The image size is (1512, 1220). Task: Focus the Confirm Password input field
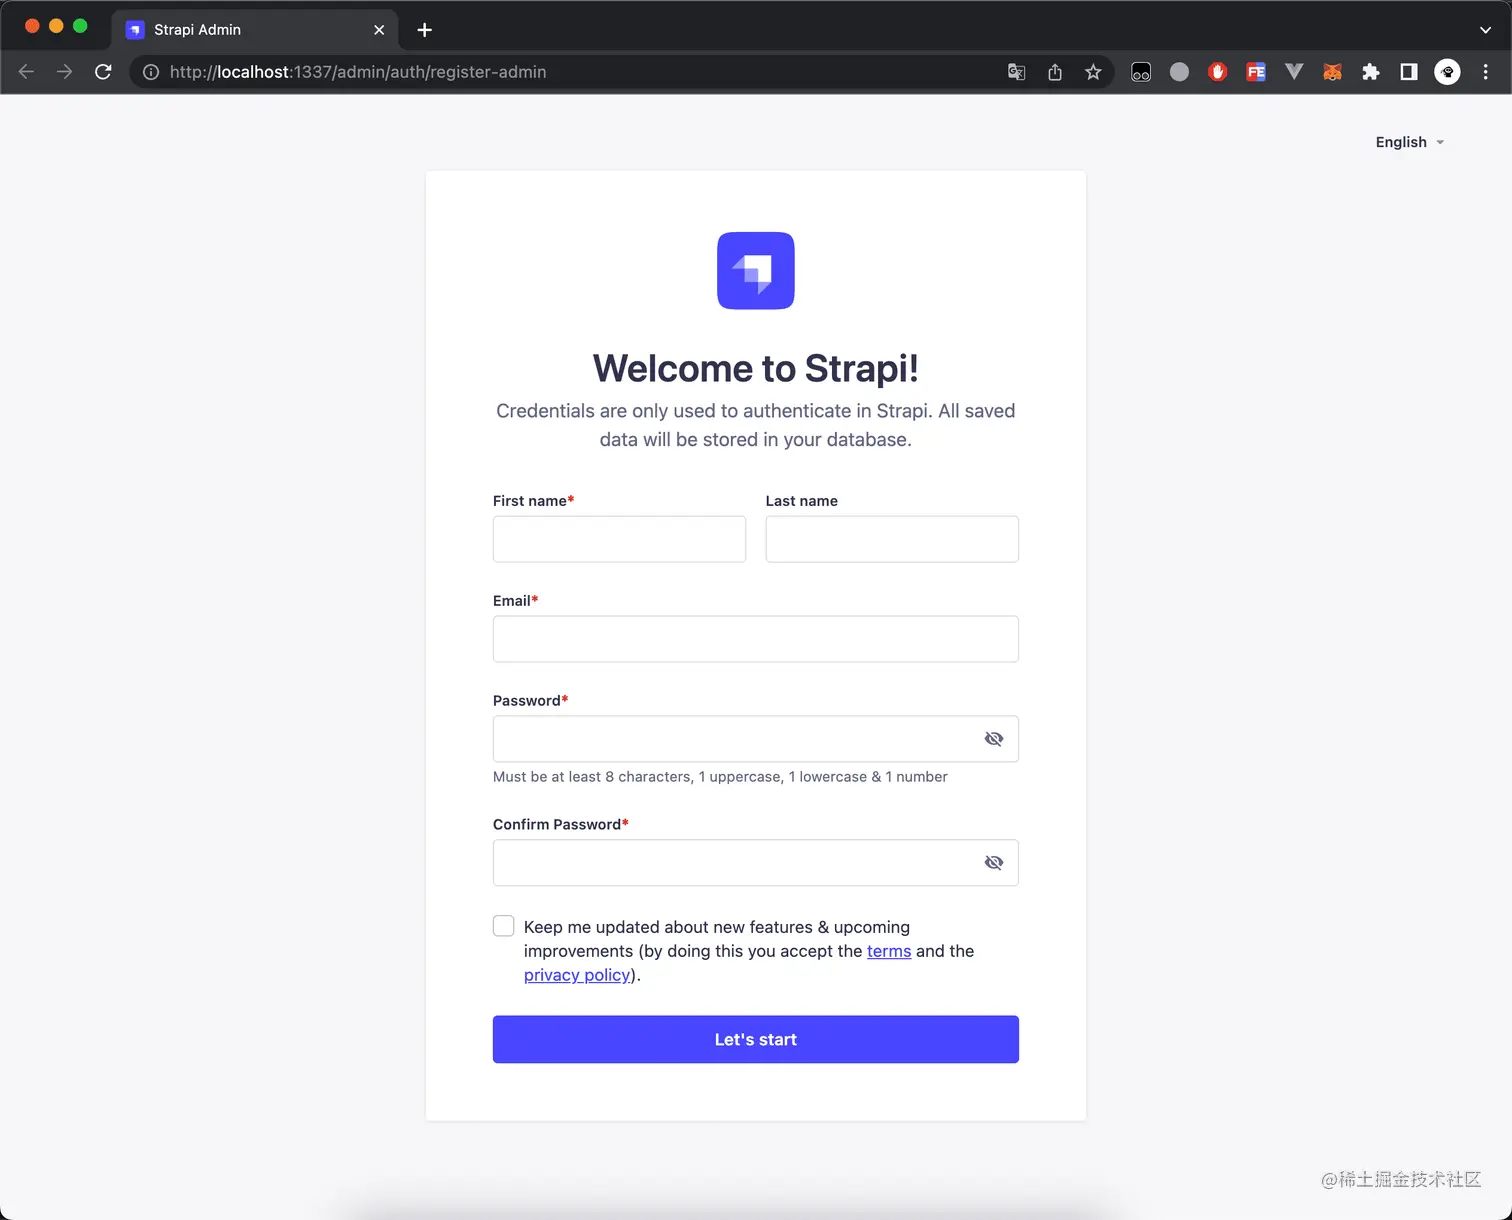tap(756, 863)
